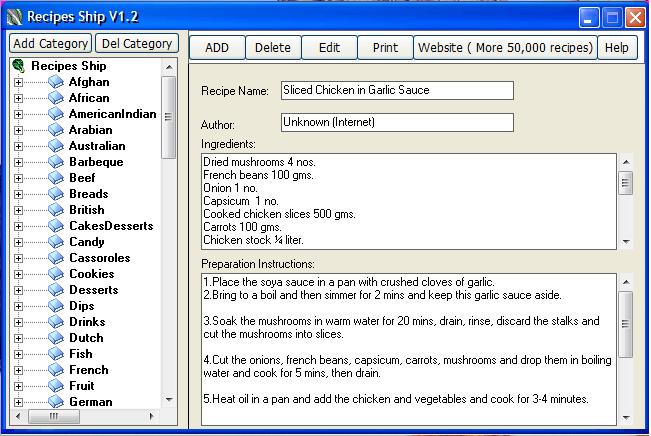Select the Cookies category
651x436 pixels.
tap(91, 274)
